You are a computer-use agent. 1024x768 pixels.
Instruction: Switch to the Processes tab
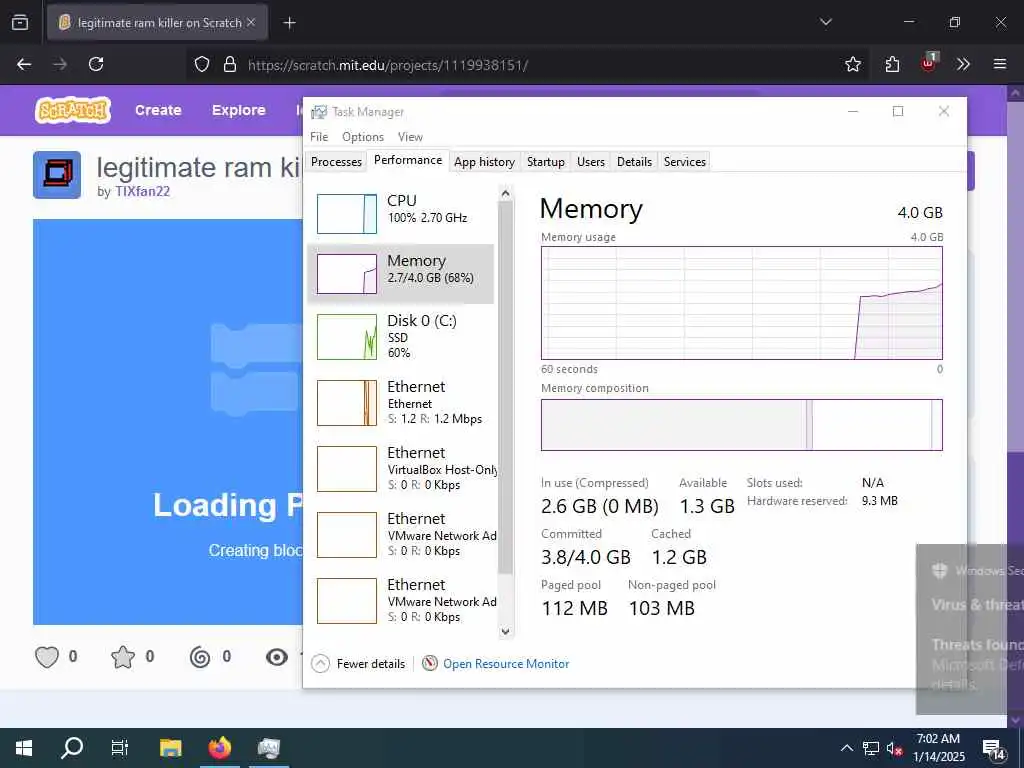(x=336, y=162)
